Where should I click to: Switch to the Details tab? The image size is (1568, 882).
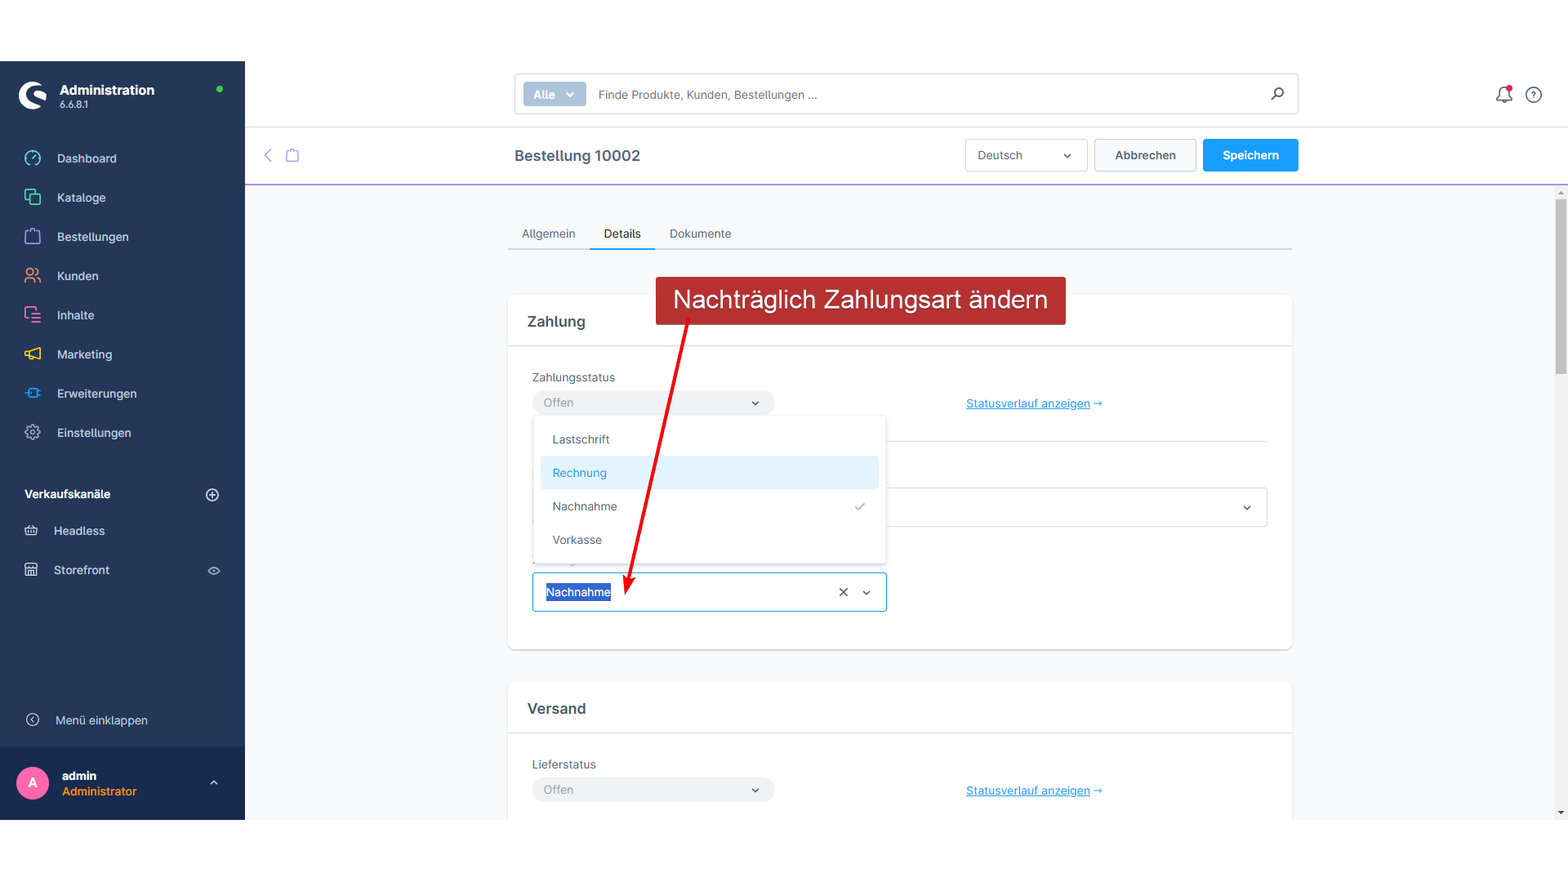622,234
